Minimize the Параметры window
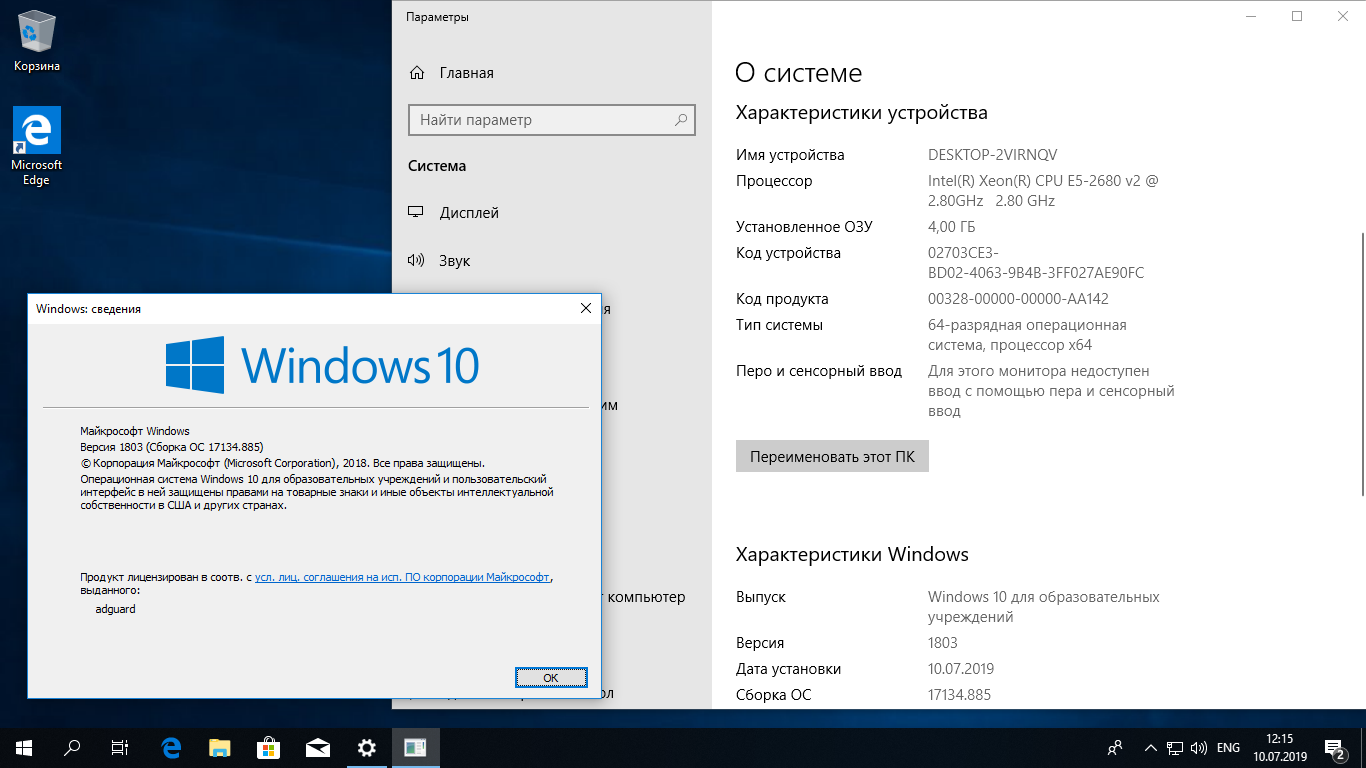Screen dimensions: 1366x768 tap(1251, 16)
